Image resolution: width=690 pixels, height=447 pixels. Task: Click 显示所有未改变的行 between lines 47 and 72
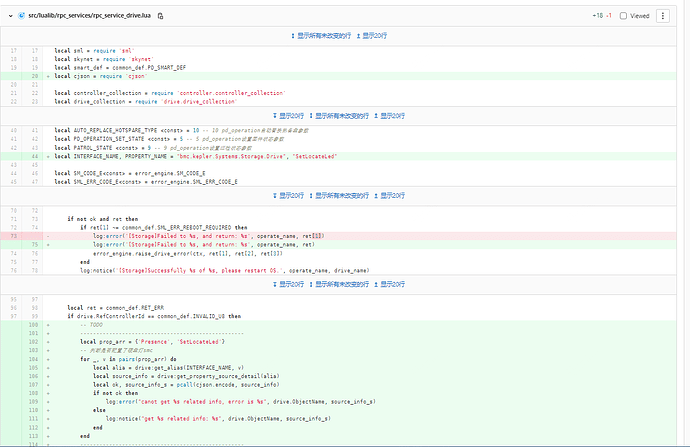[x=345, y=196]
